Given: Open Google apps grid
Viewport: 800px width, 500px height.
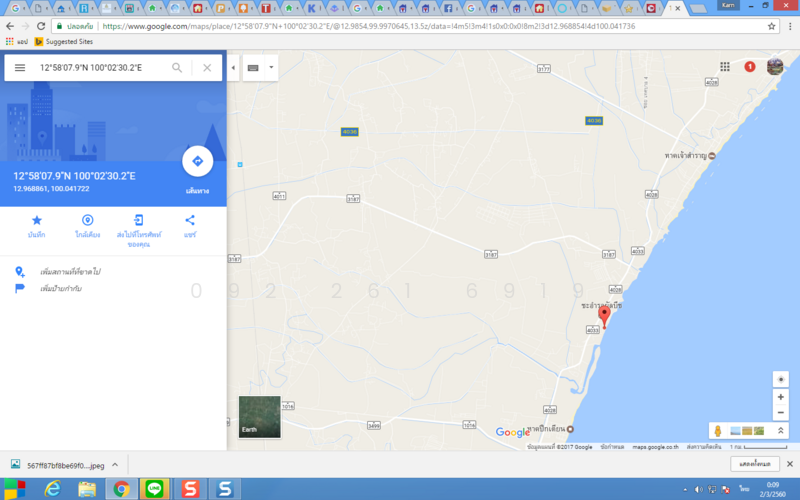Looking at the screenshot, I should coord(724,67).
